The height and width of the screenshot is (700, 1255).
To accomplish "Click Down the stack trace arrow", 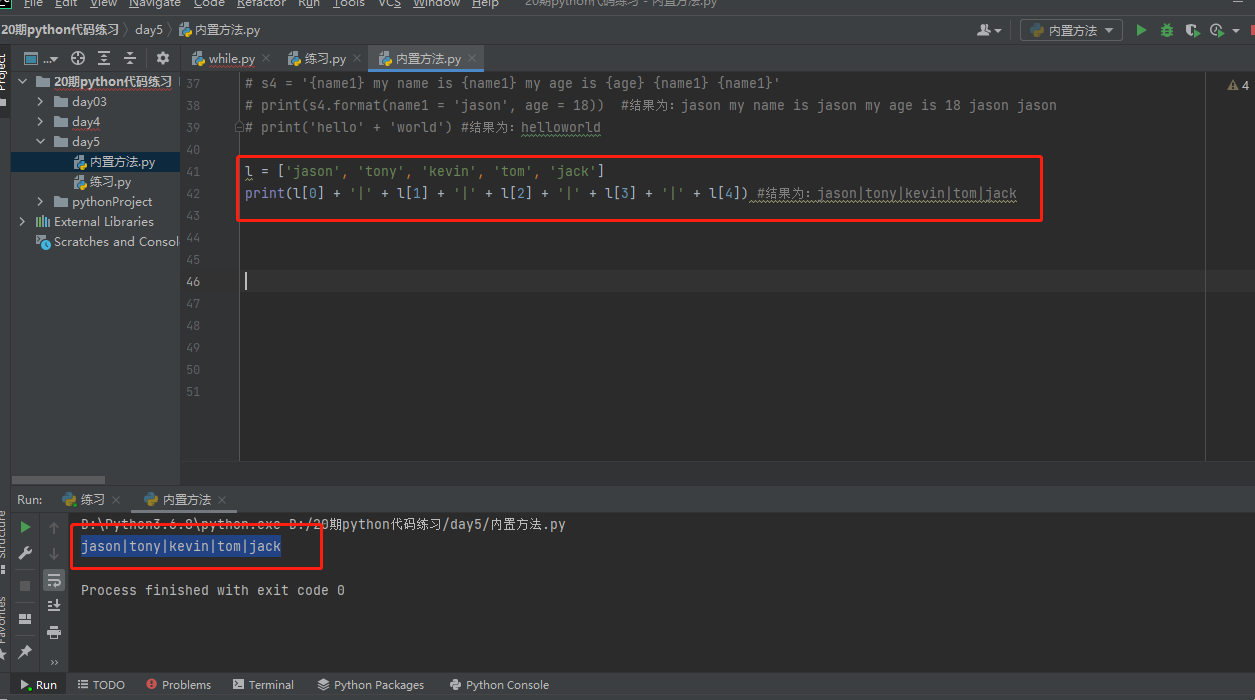I will click(54, 553).
